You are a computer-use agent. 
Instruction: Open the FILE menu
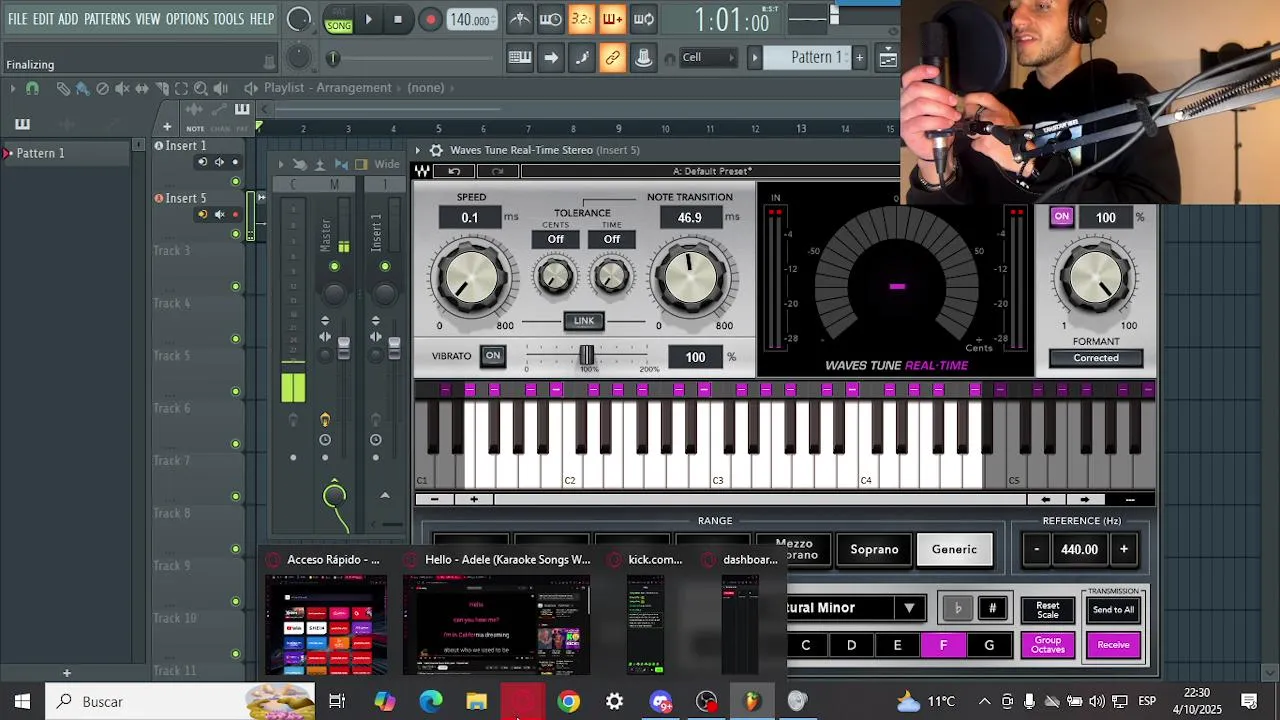tap(17, 19)
